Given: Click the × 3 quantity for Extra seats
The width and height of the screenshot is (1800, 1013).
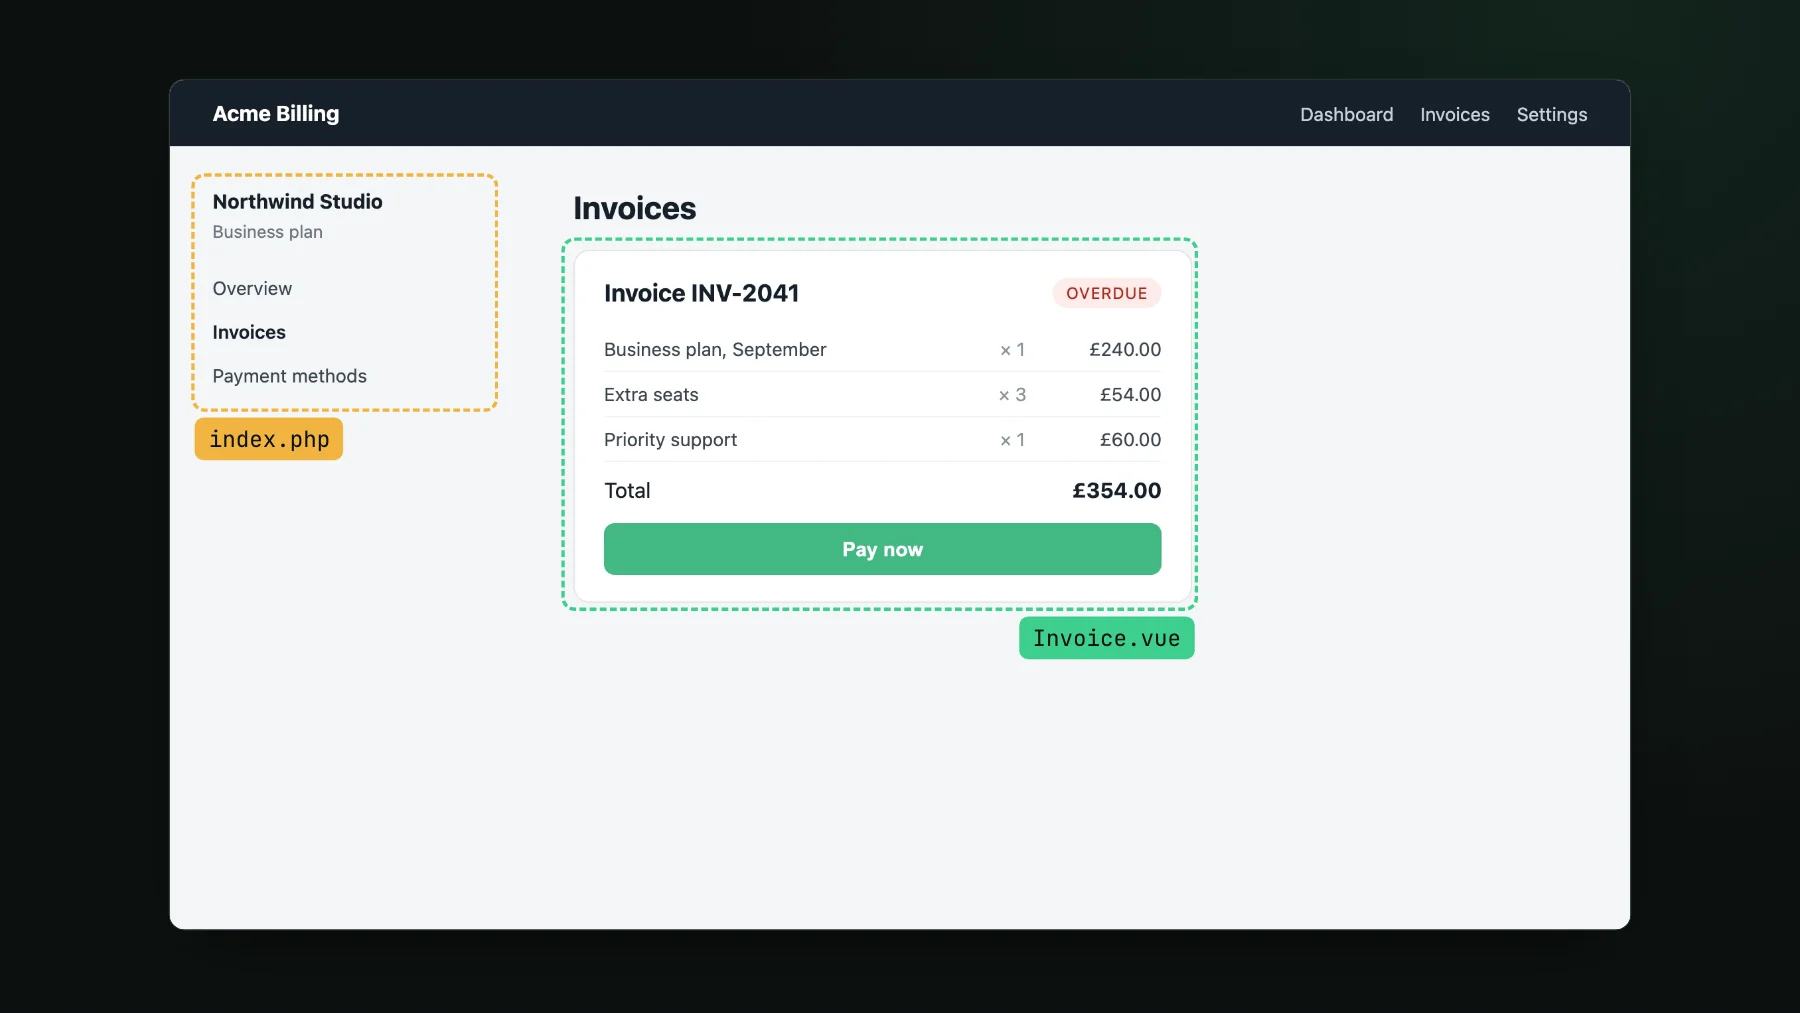Looking at the screenshot, I should [1012, 395].
